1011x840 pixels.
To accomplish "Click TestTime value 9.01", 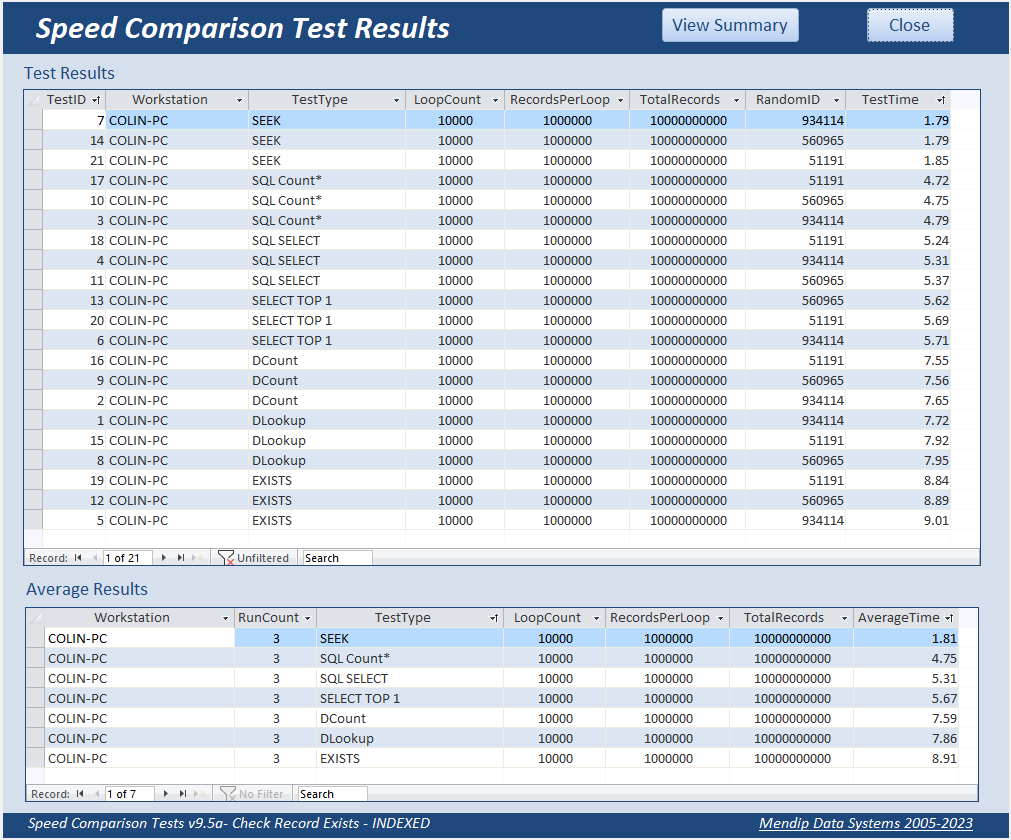I will 898,520.
